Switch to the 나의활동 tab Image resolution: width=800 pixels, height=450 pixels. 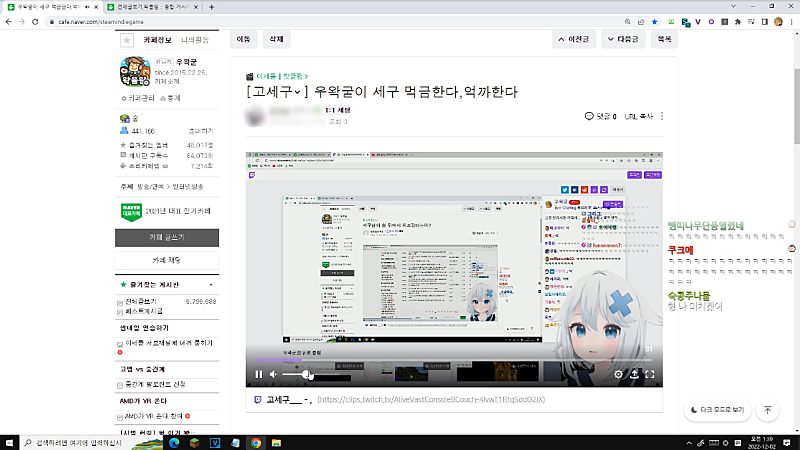click(196, 40)
